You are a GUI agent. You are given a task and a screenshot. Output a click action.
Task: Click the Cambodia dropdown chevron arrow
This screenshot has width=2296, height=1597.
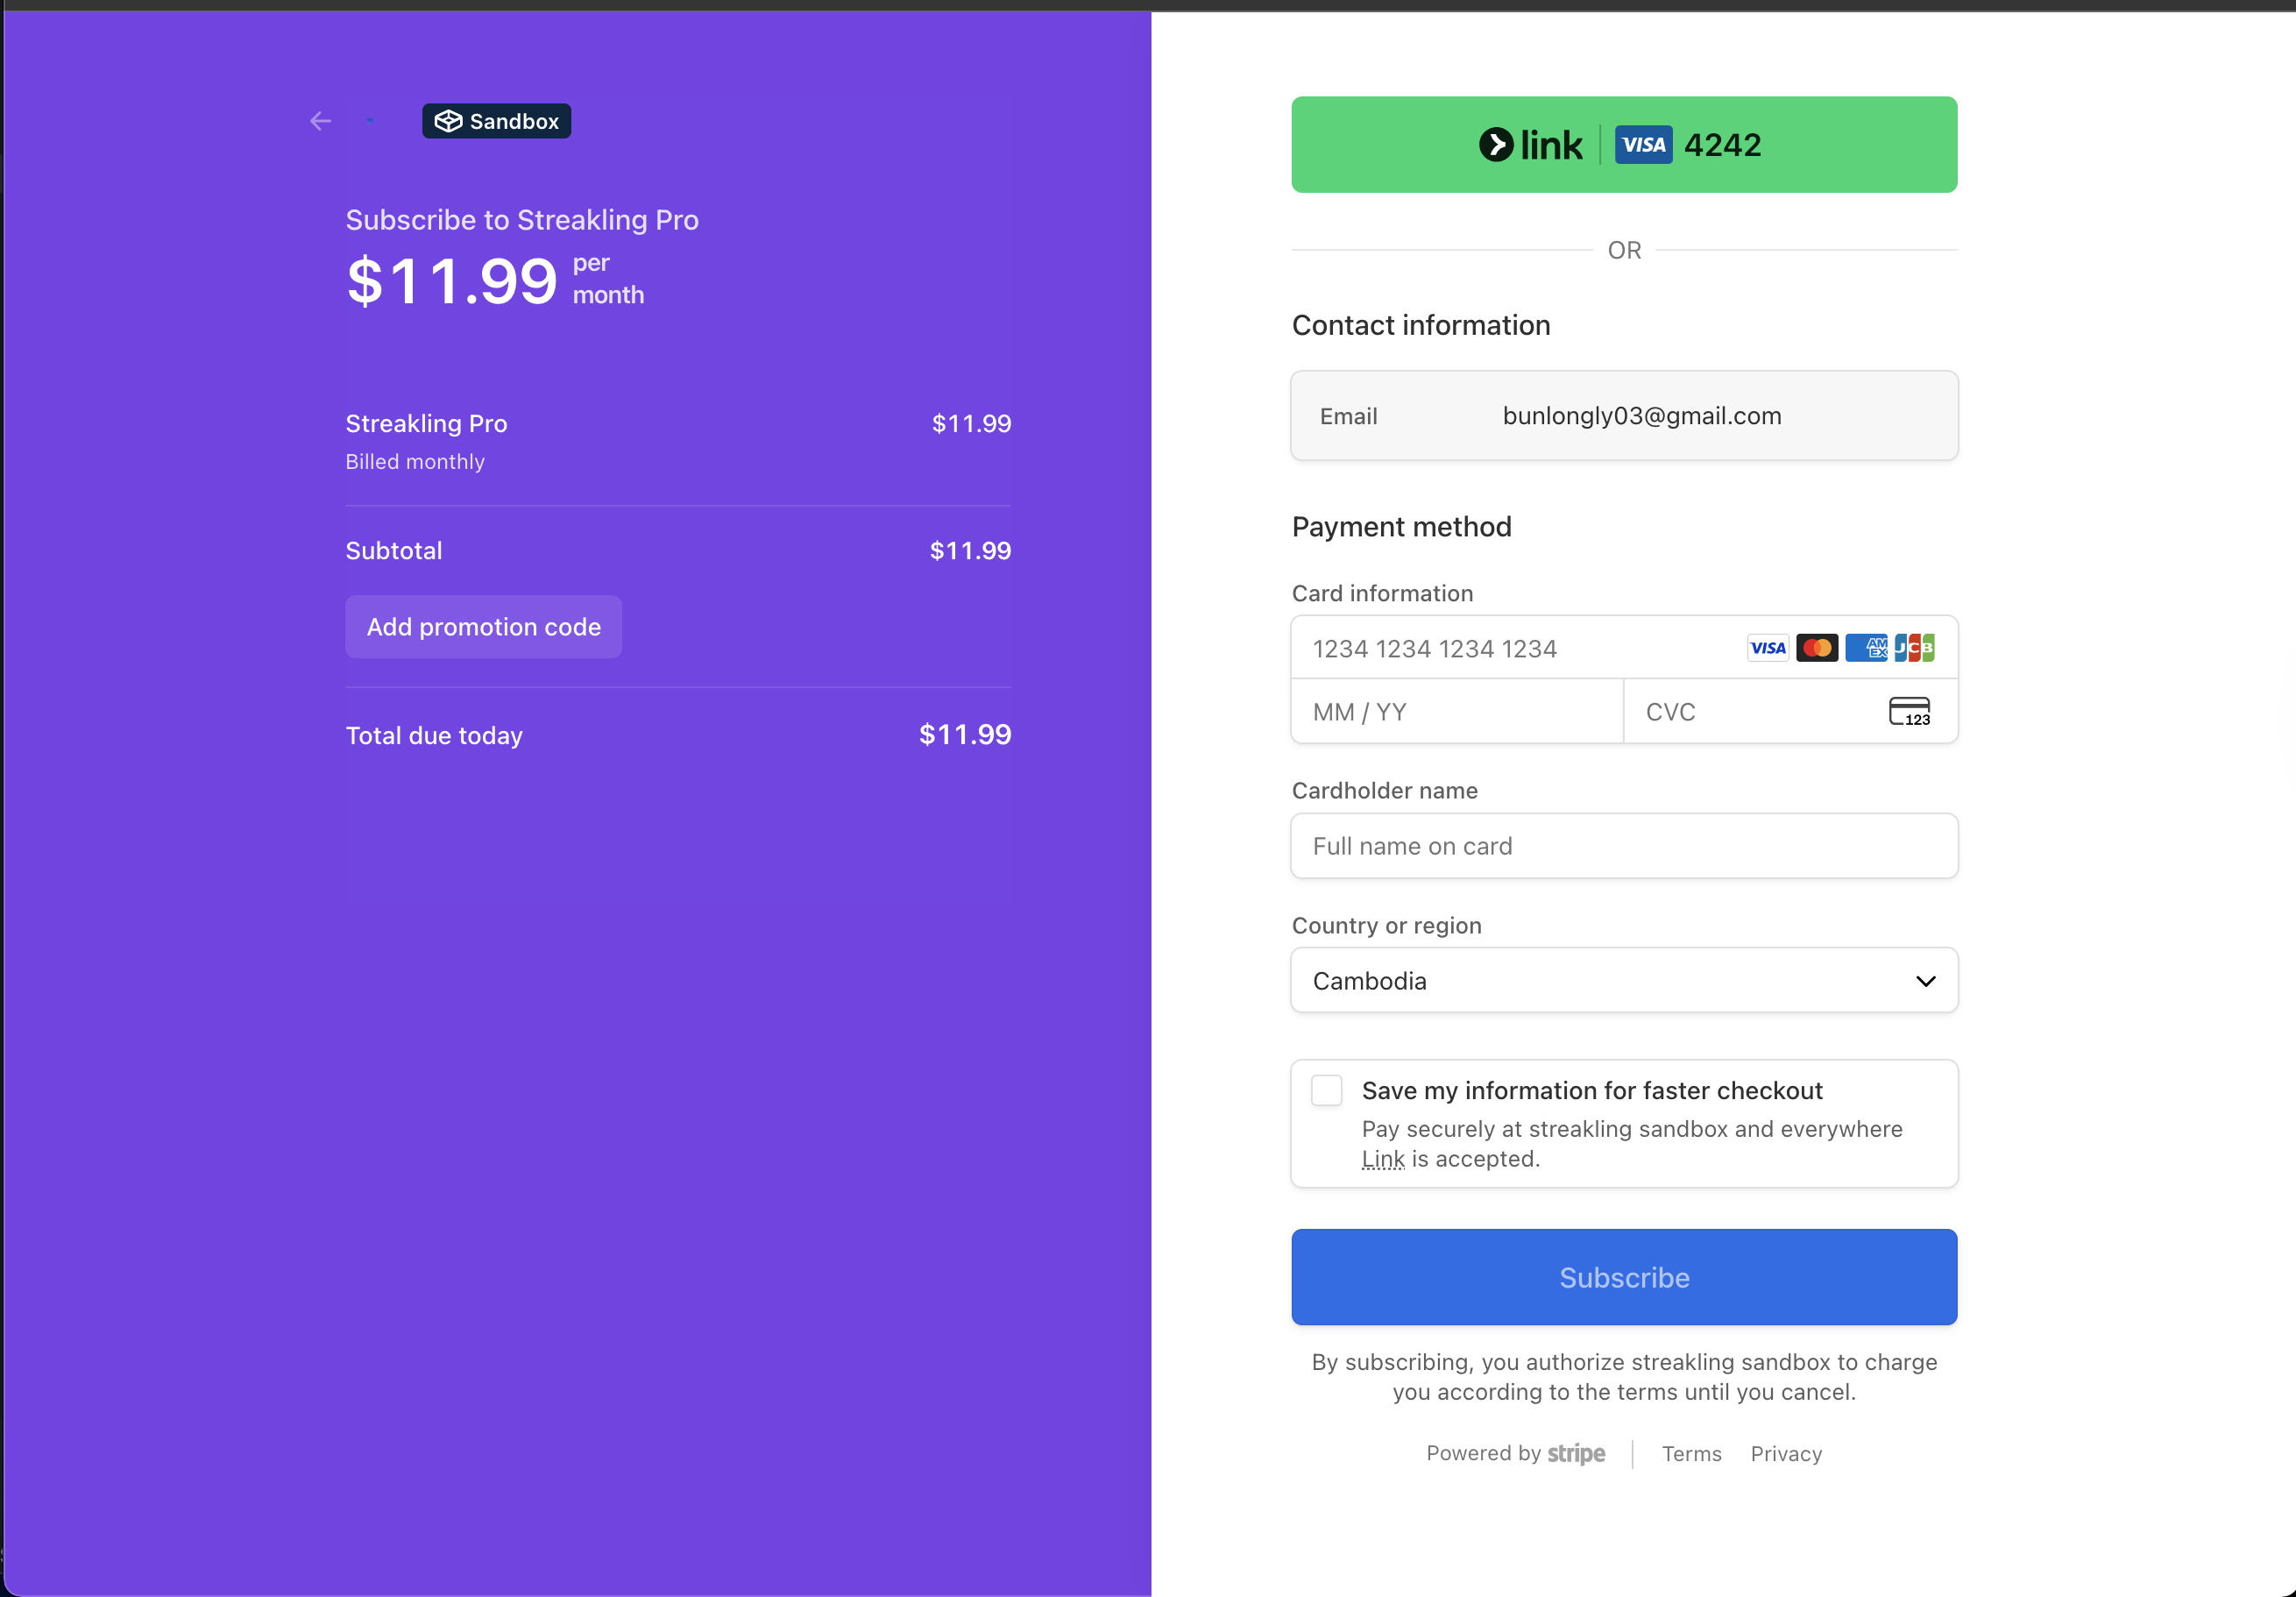1925,981
